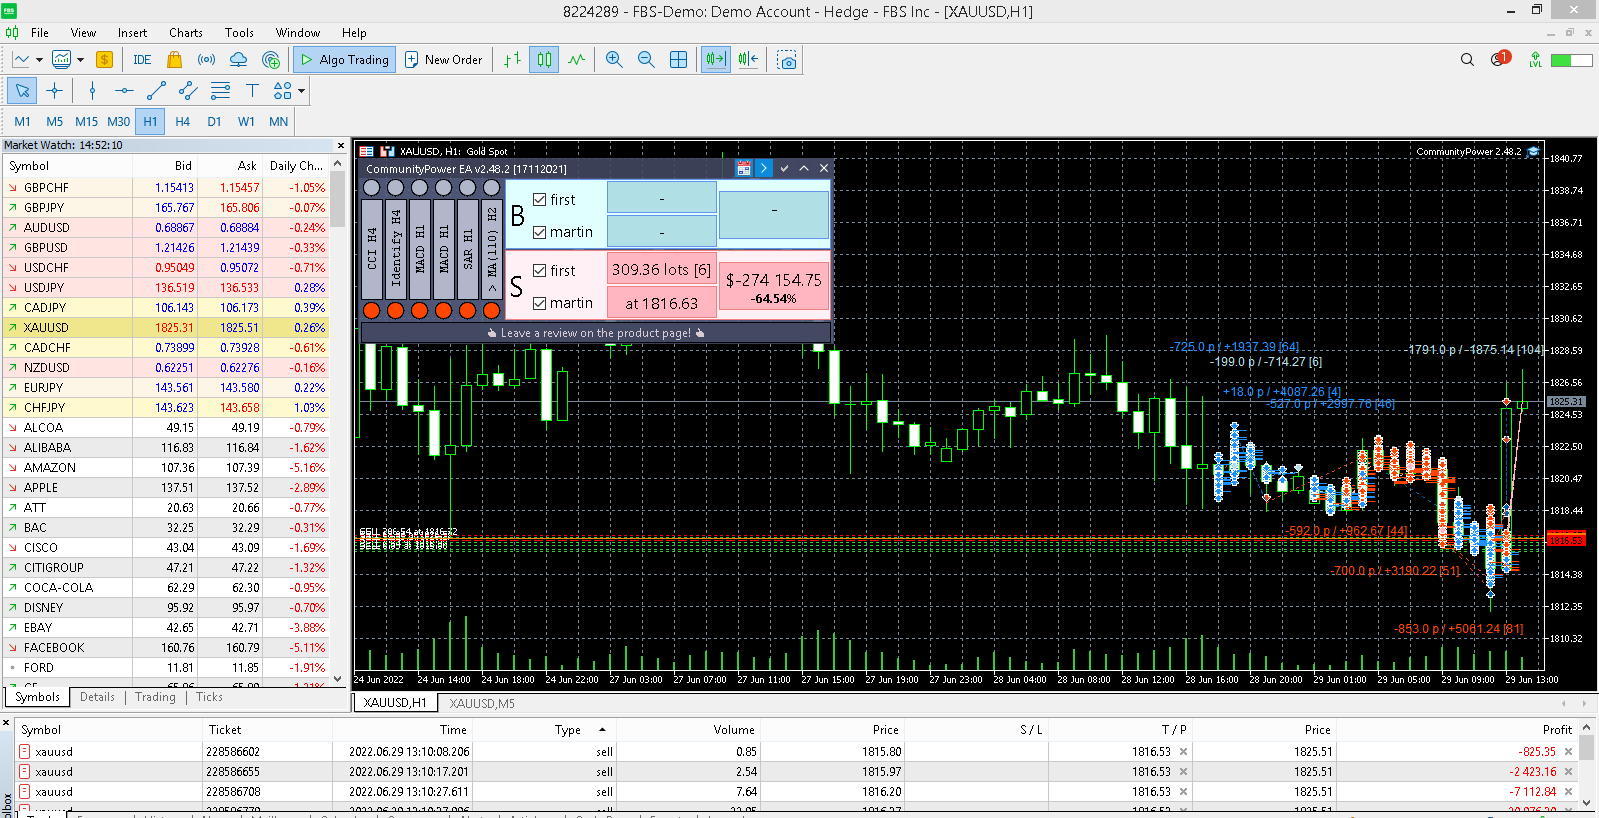Open the Market shopping bag icon
Viewport: 1599px width, 818px height.
coord(174,60)
